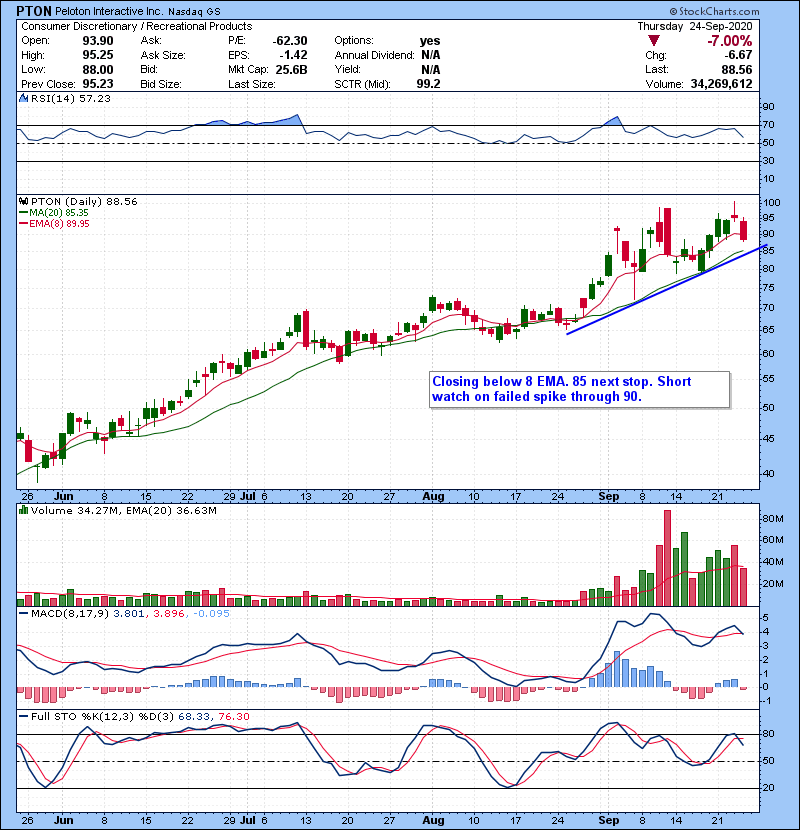Screen dimensions: 800x830
Task: Click the Last Size label
Action: (251, 84)
